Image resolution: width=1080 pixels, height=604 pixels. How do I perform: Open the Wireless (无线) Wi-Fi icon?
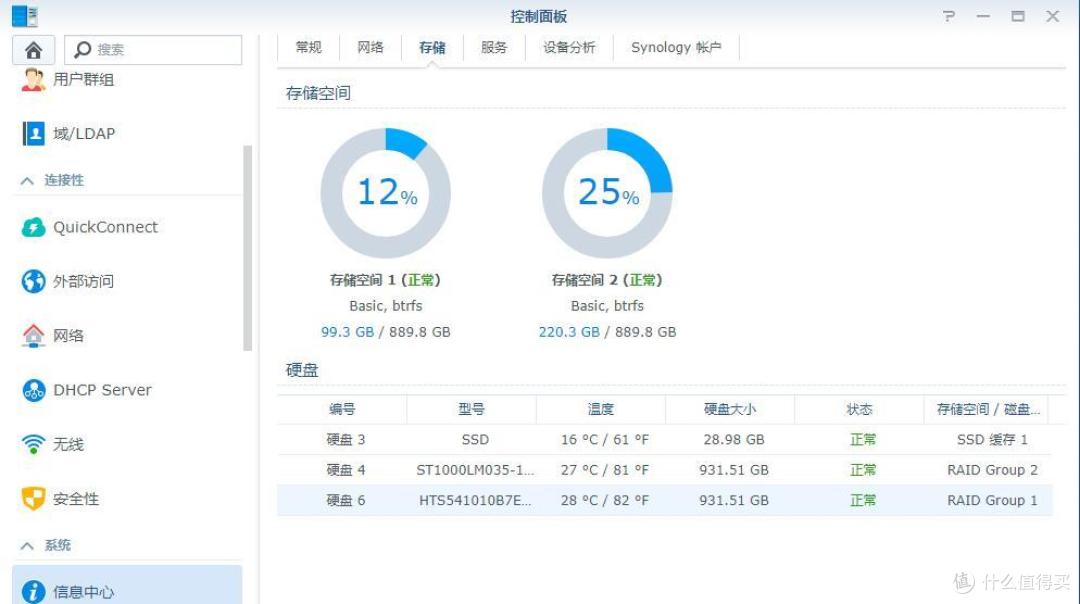click(33, 444)
